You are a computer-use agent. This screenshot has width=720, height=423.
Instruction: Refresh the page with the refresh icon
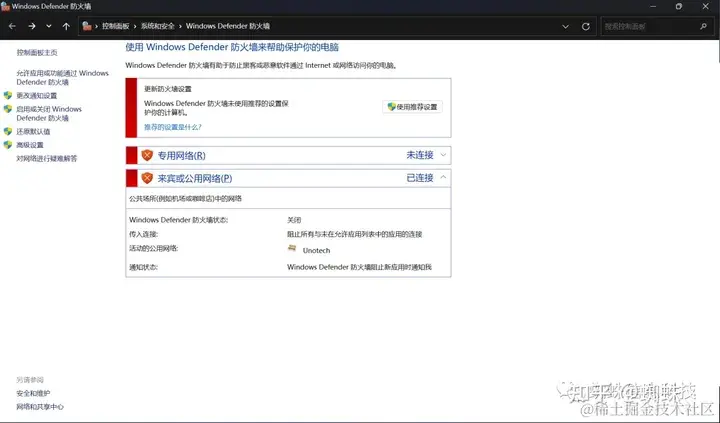click(585, 27)
